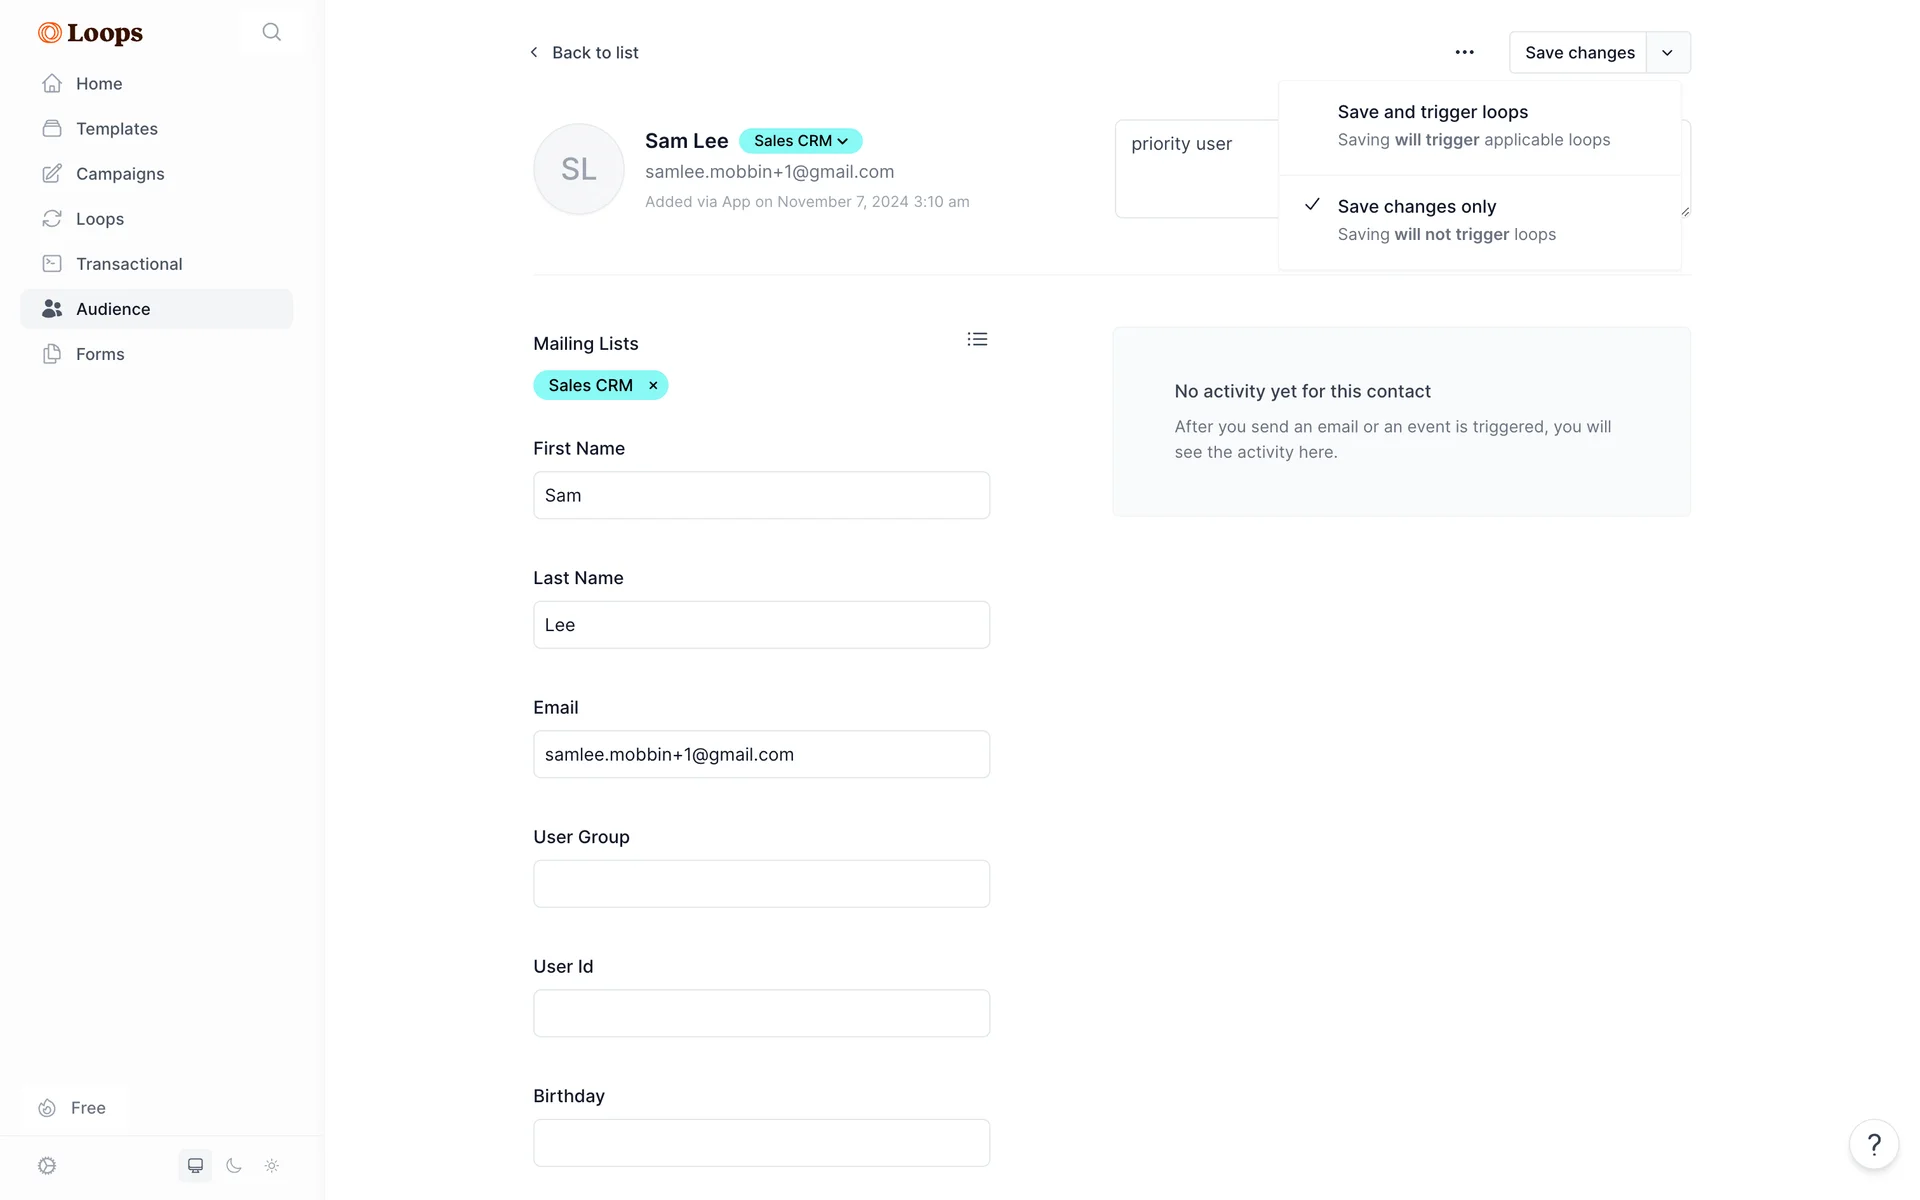Screen dimensions: 1920x1200
Task: Open the Sales CRM badge dropdown
Action: pos(800,141)
